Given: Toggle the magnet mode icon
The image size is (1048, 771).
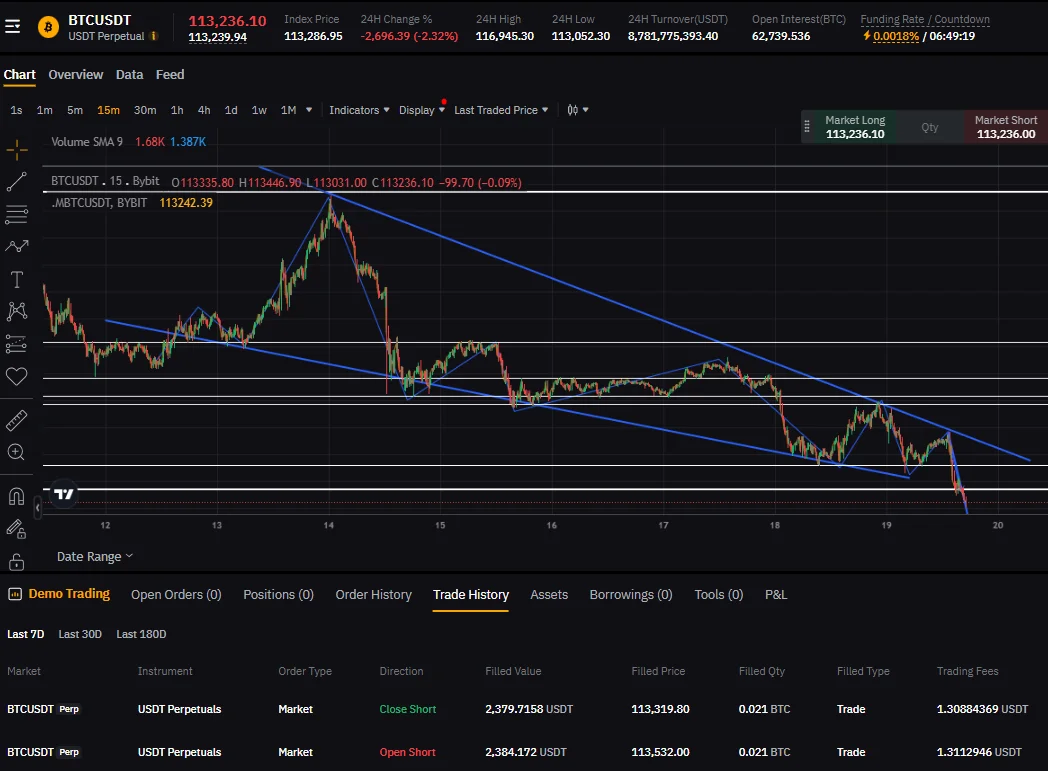Looking at the screenshot, I should [x=17, y=496].
